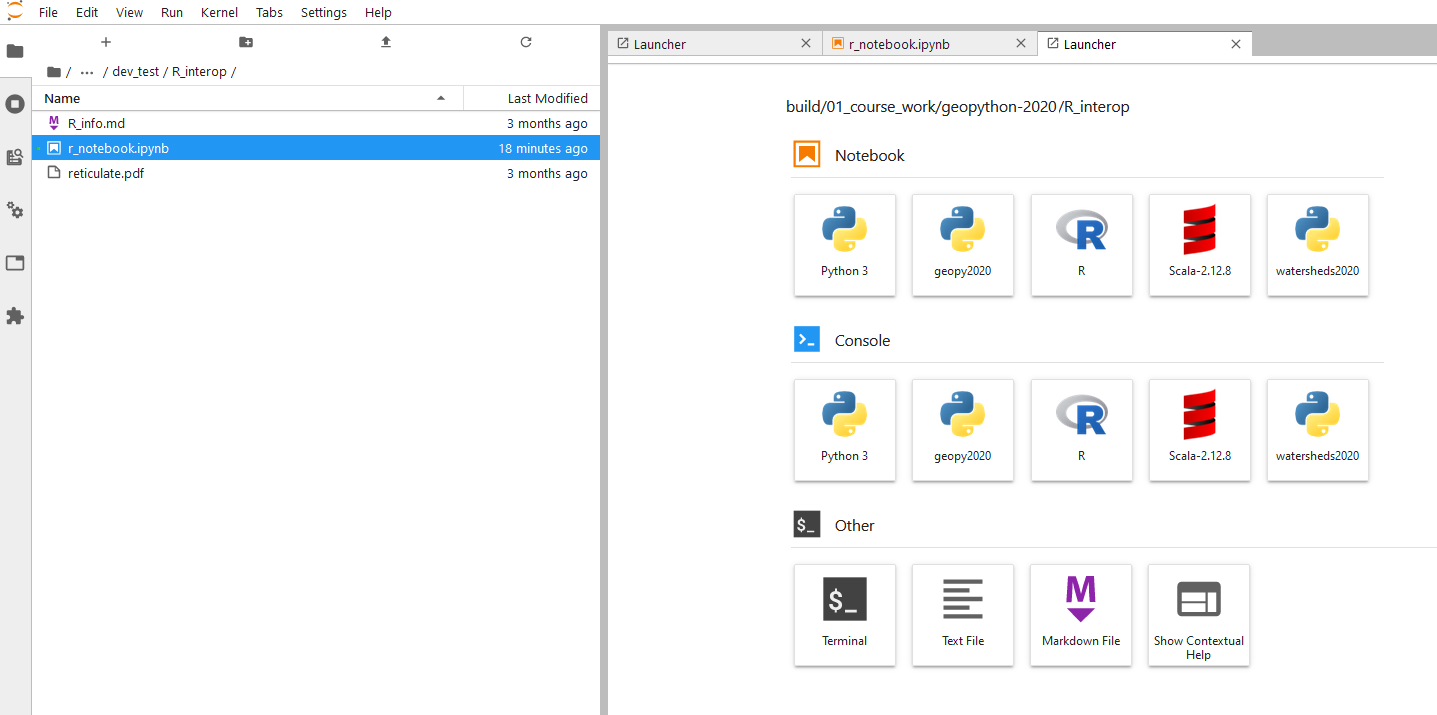Sort files by Last Modified column
This screenshot has height=715, width=1437.
pos(547,98)
